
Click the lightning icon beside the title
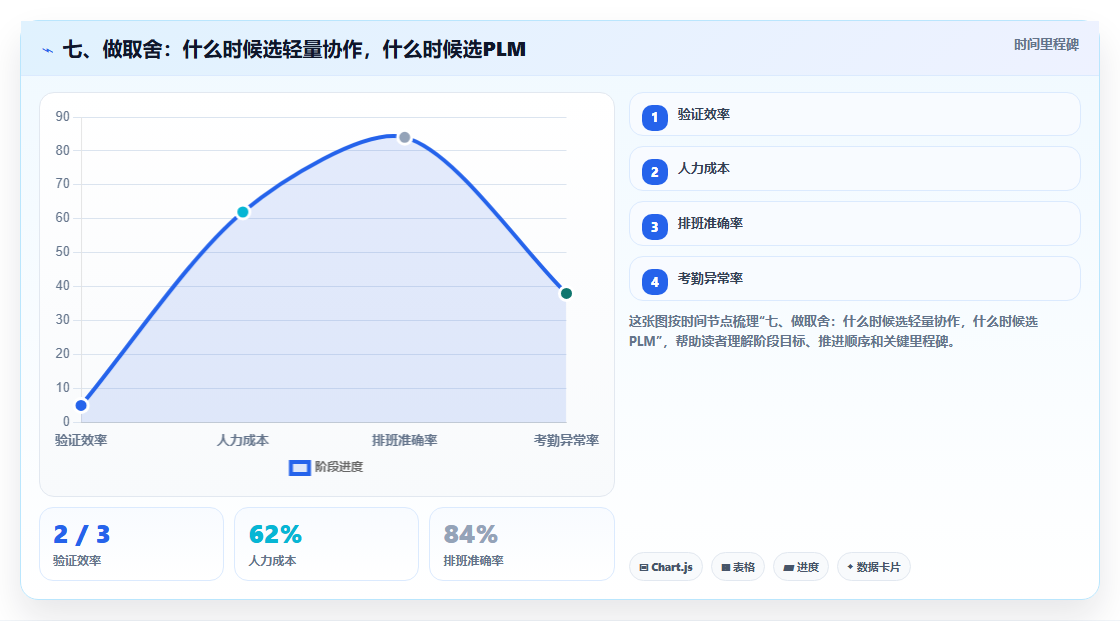(48, 50)
